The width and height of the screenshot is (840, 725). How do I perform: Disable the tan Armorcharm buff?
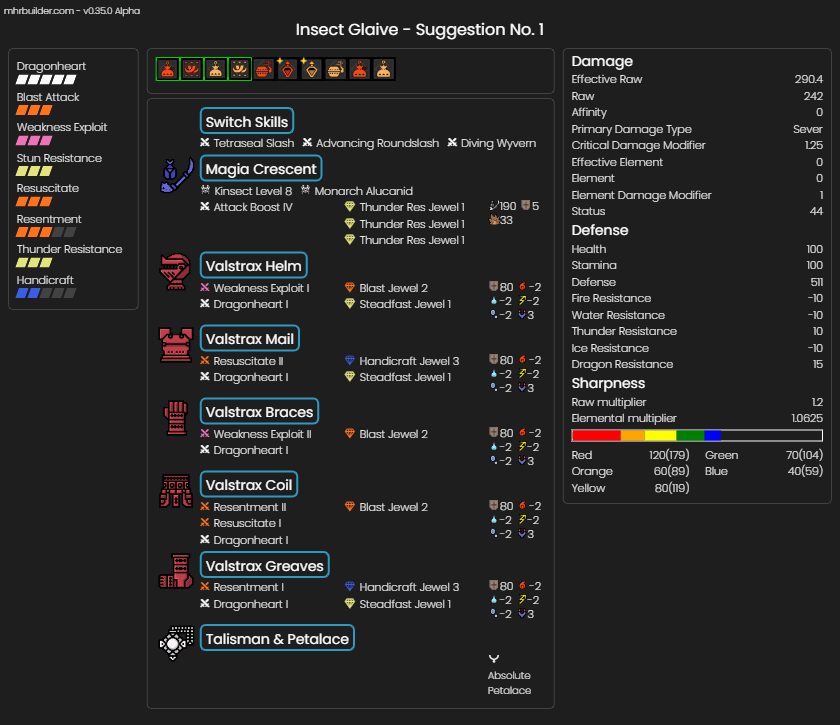click(216, 69)
